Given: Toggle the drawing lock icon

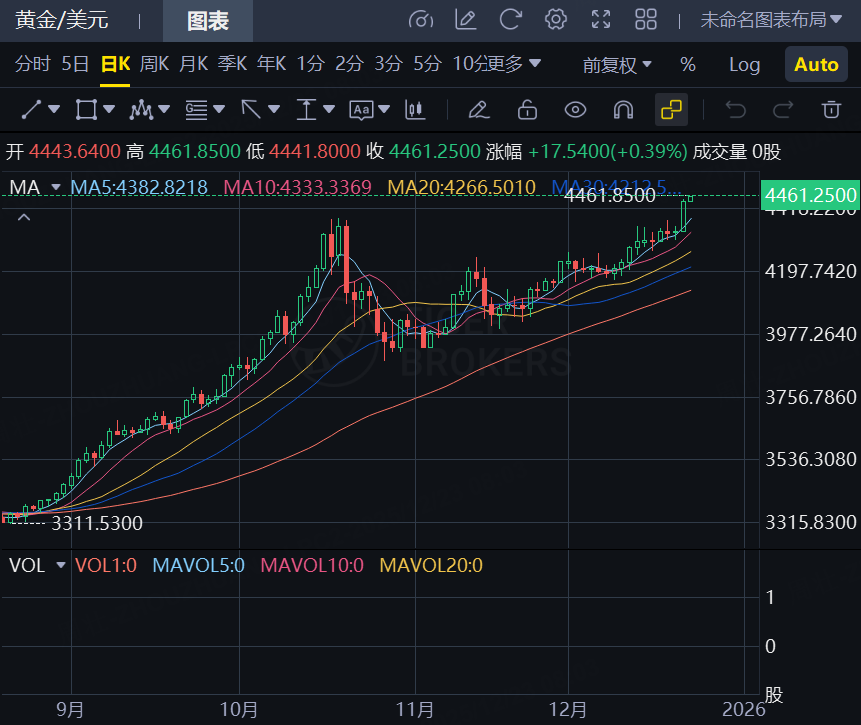Looking at the screenshot, I should point(527,109).
